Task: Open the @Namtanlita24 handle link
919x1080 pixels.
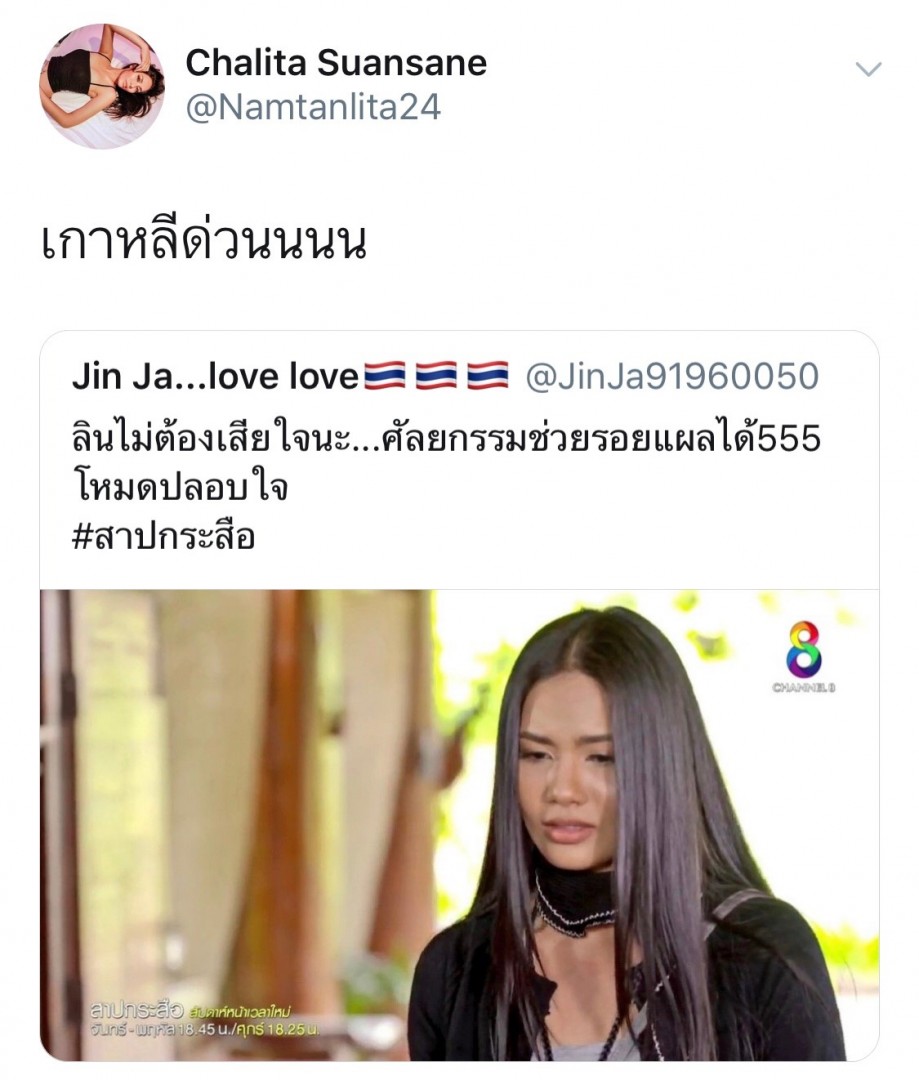Action: 313,107
